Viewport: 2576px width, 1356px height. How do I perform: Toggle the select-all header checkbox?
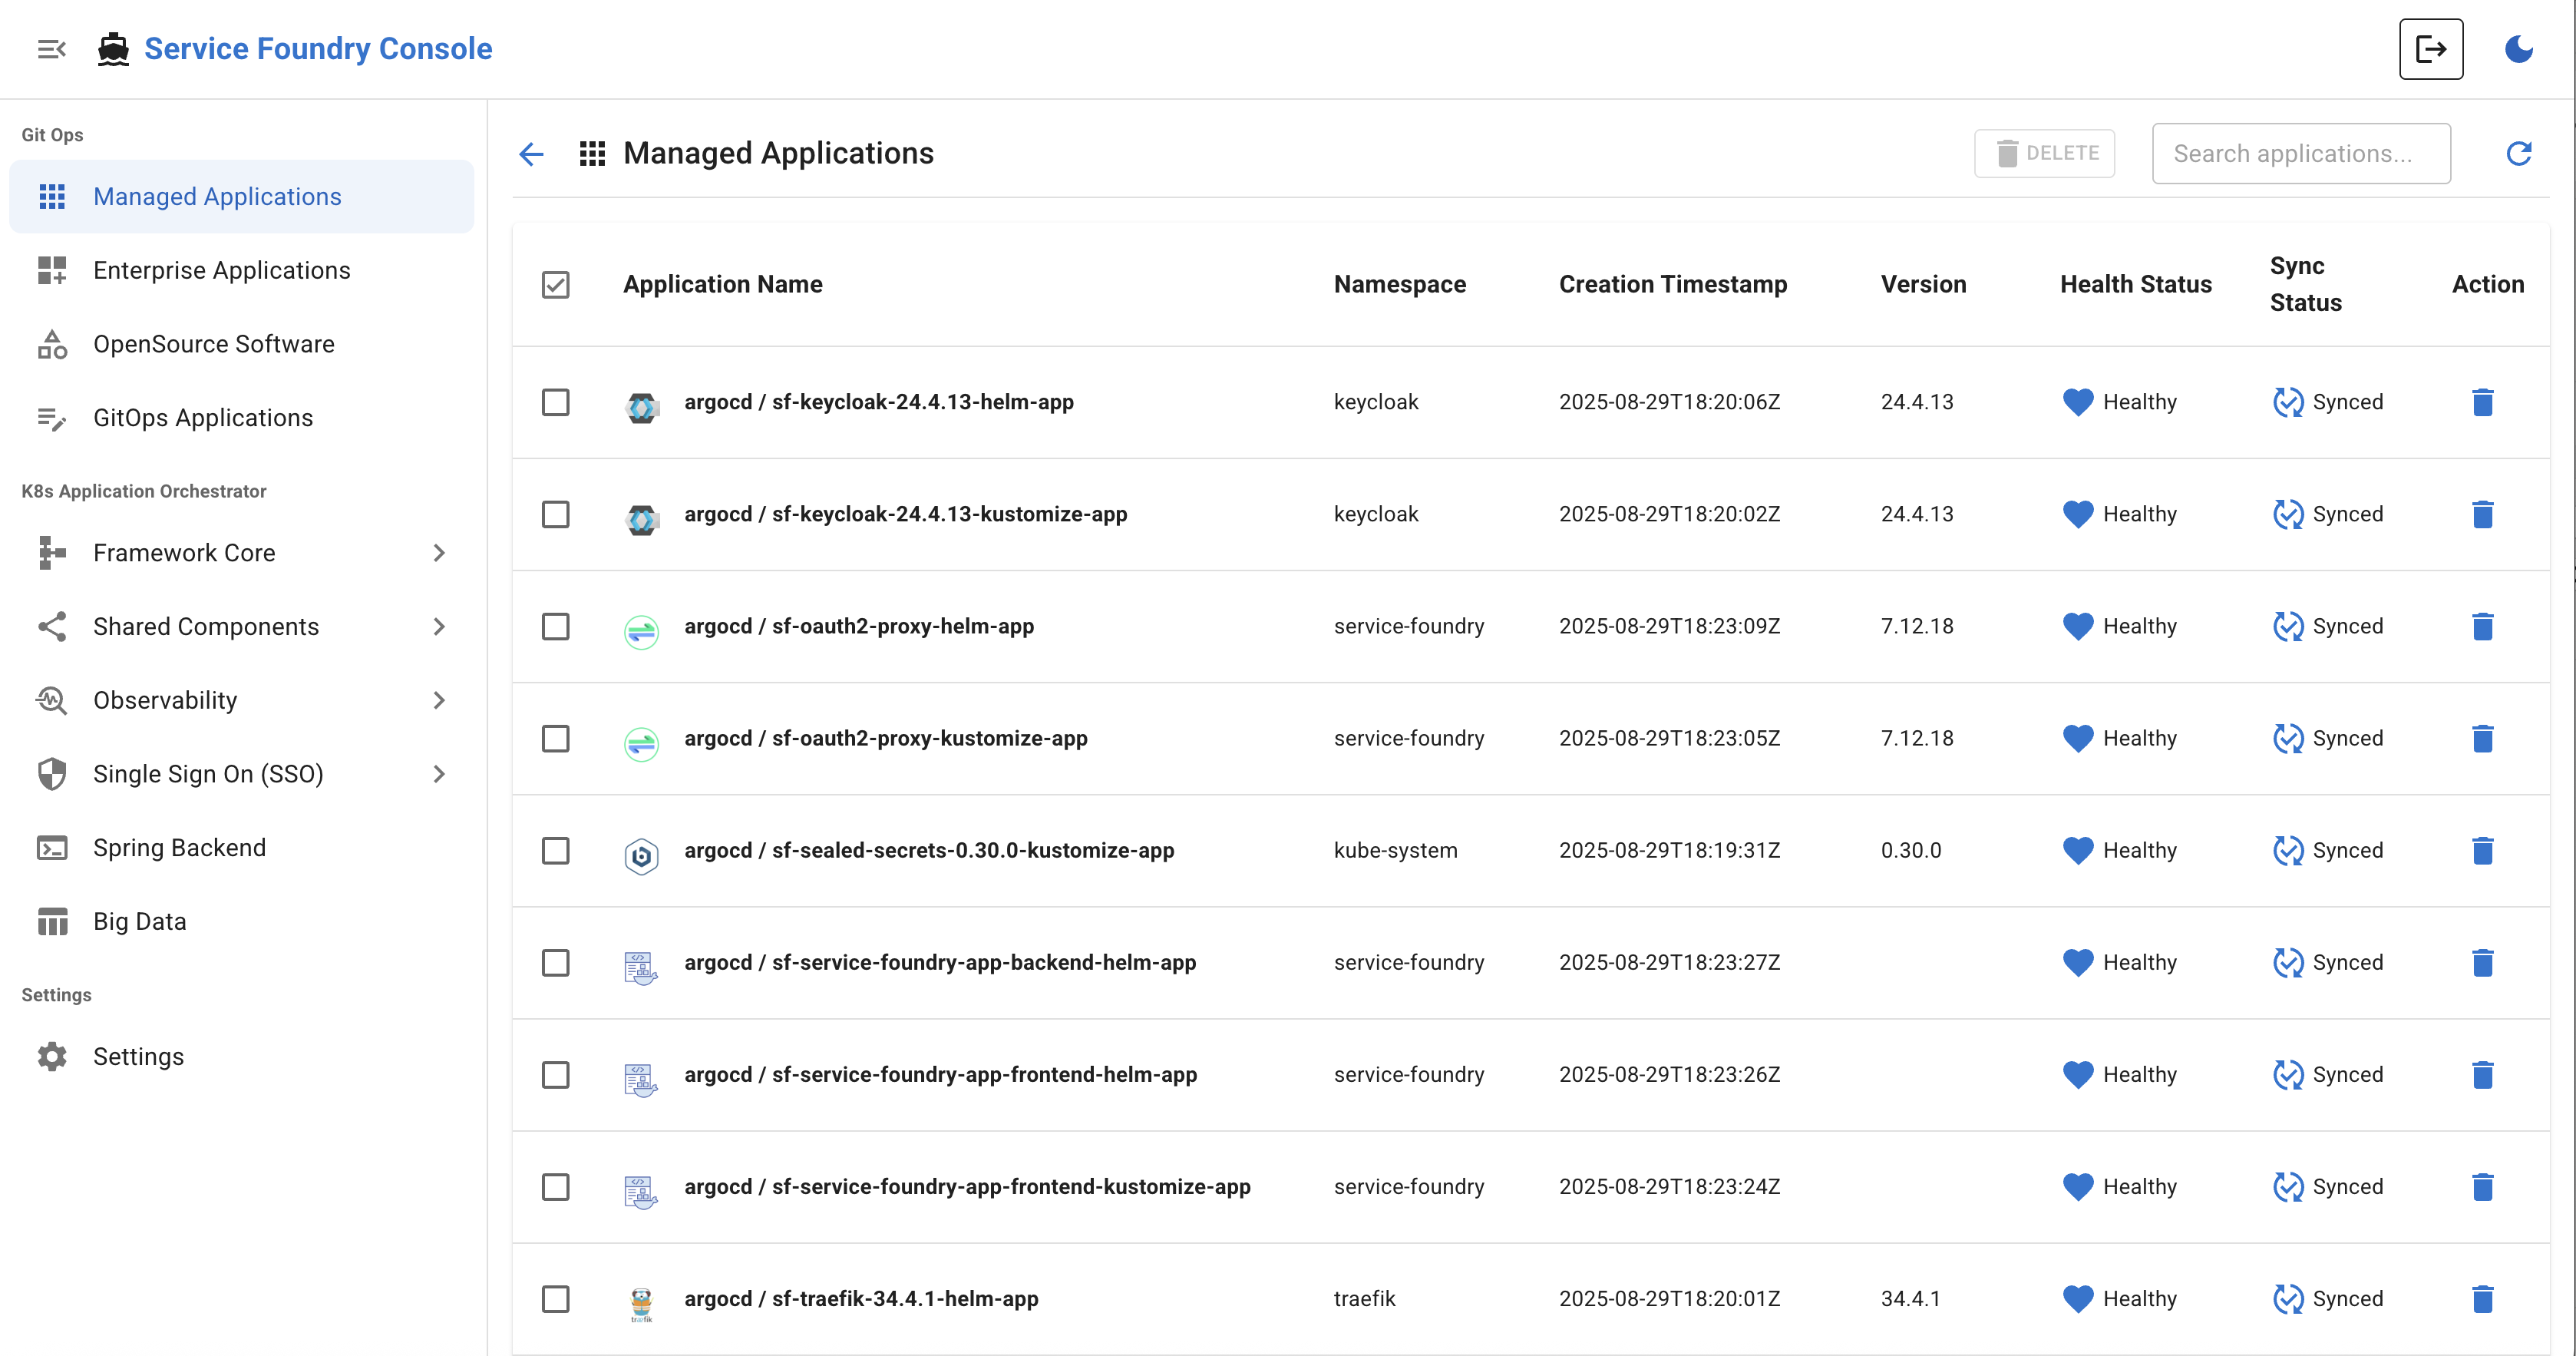point(555,284)
